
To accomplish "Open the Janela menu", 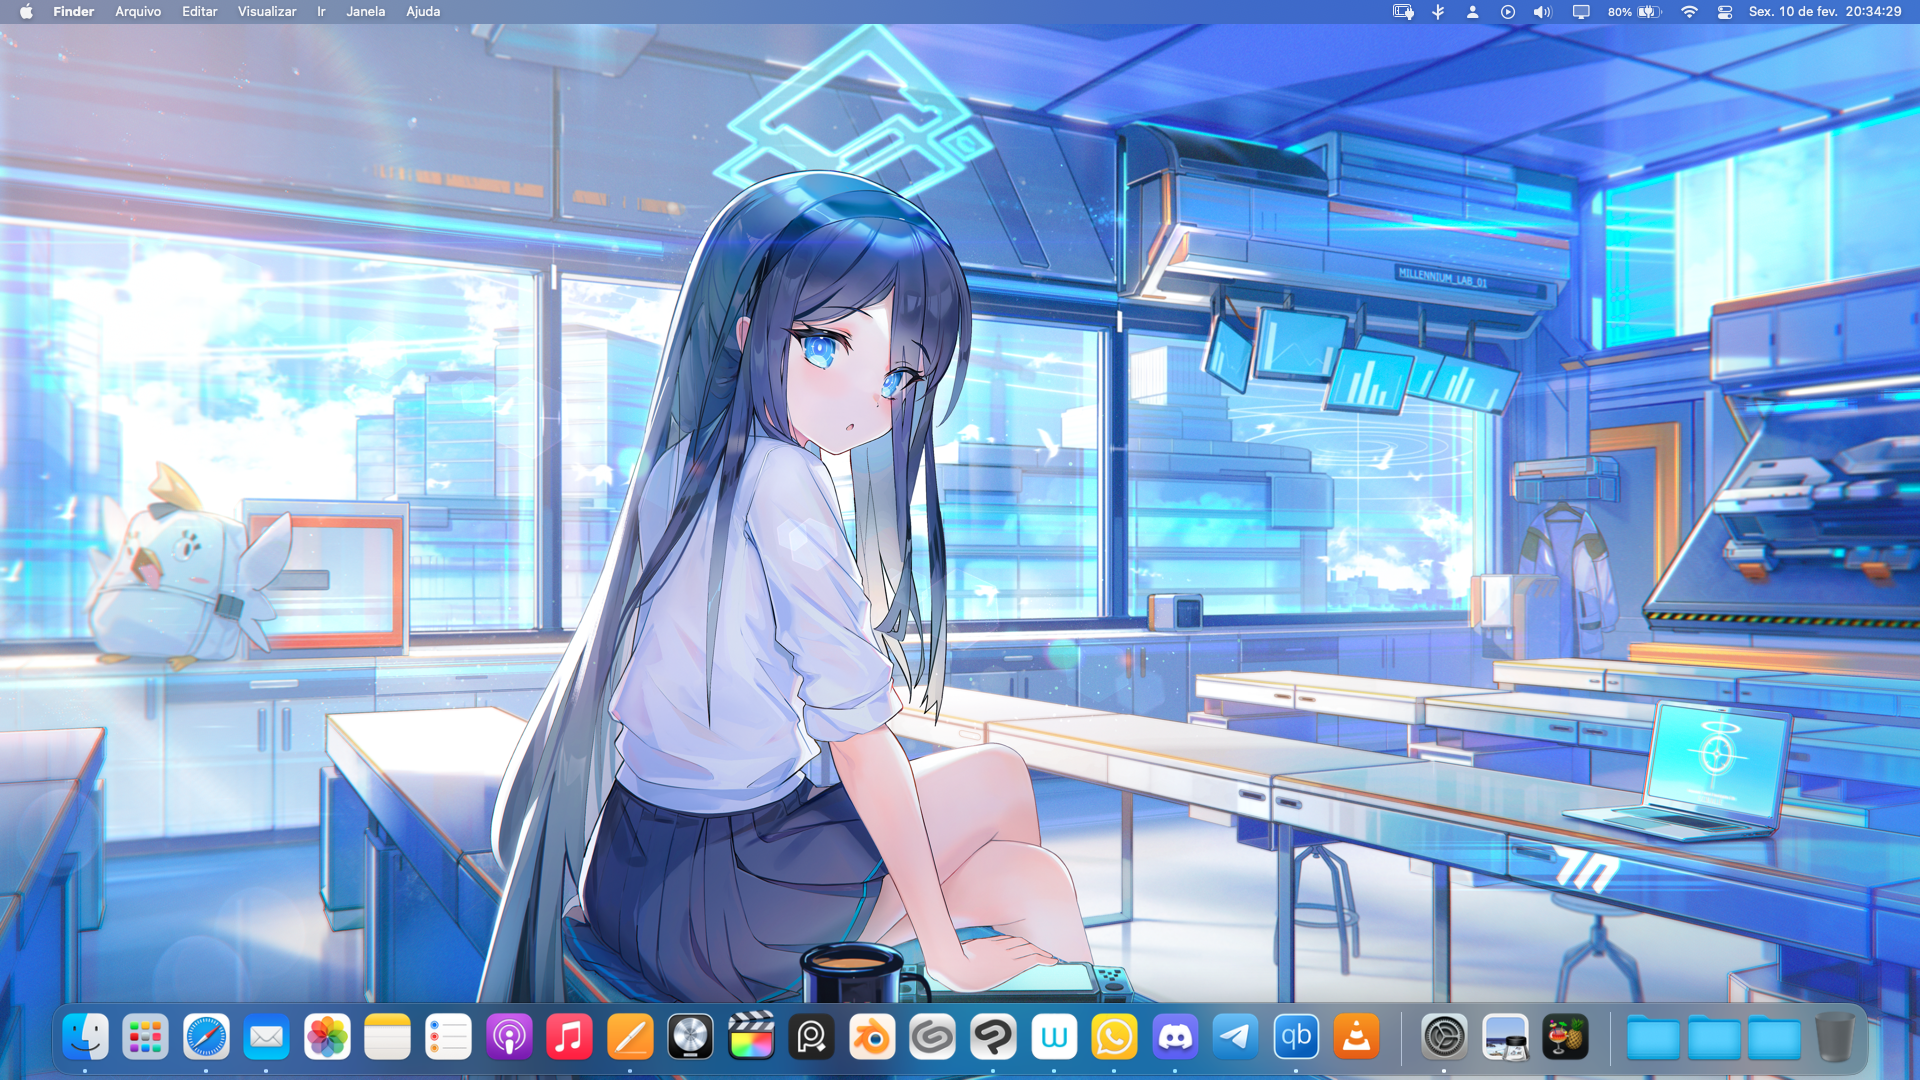I will pos(365,12).
